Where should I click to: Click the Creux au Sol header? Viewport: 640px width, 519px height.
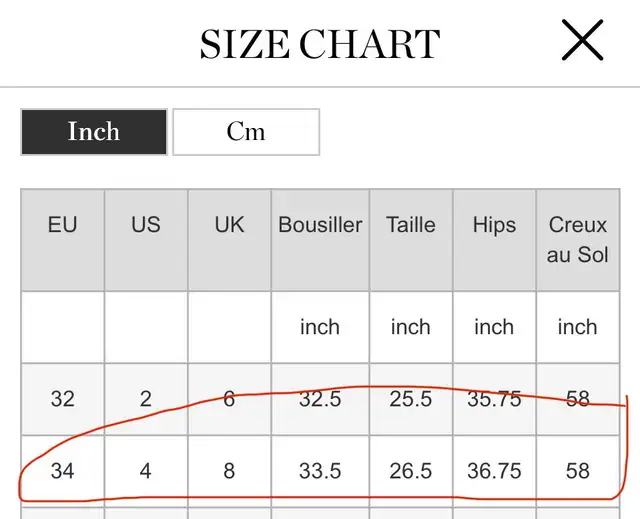click(x=578, y=240)
